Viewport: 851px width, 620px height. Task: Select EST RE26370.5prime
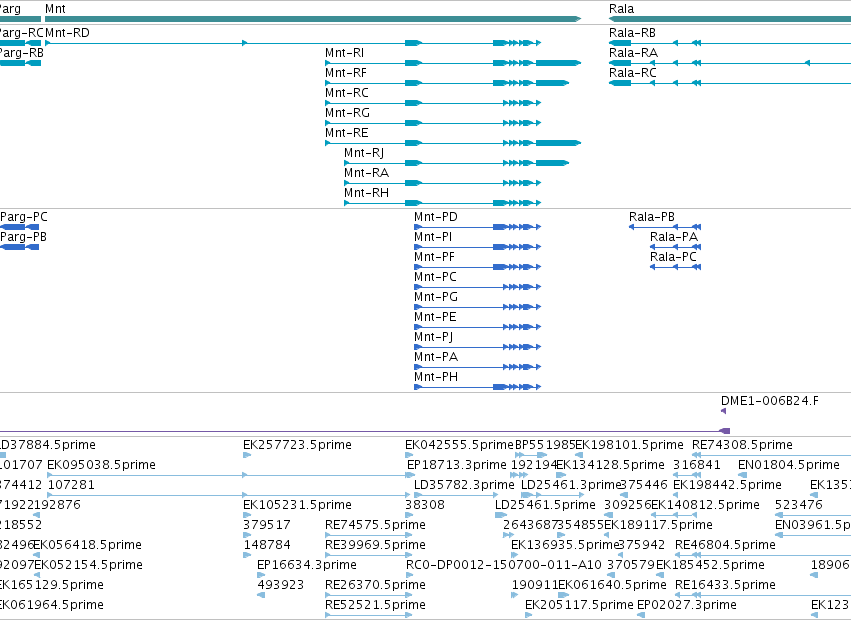[x=375, y=585]
